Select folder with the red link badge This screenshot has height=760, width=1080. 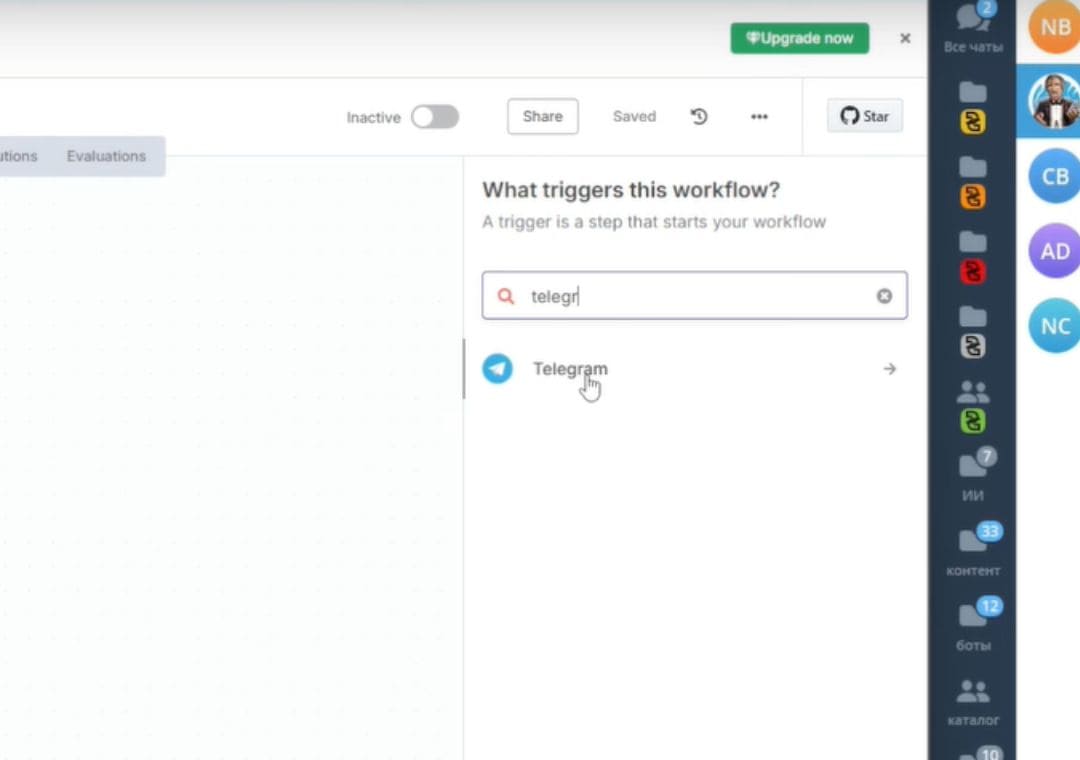pyautogui.click(x=972, y=256)
